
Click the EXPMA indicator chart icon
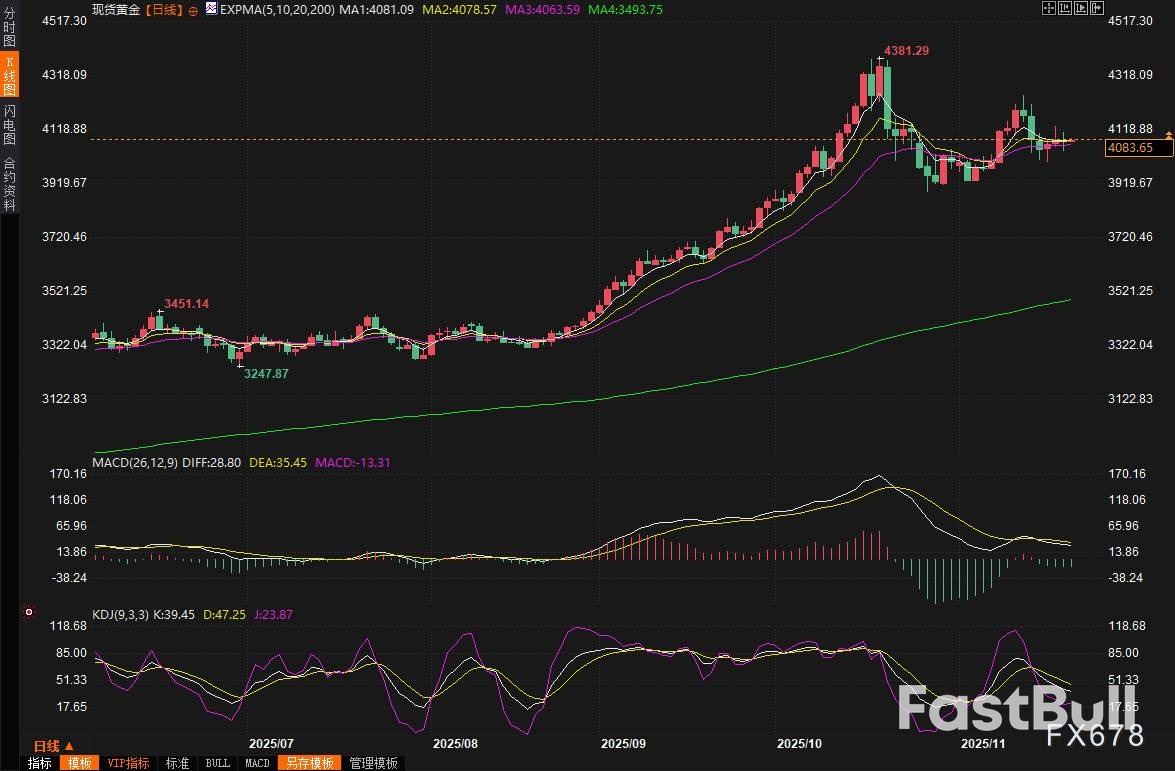point(211,8)
